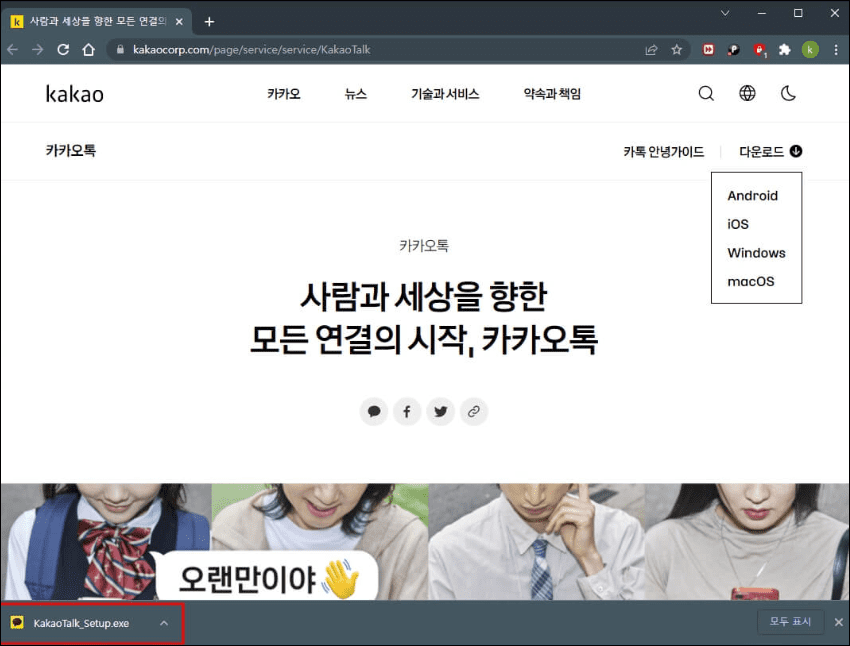The image size is (850, 646).
Task: Click the 오랜만이야 speech bubble image
Action: [269, 578]
